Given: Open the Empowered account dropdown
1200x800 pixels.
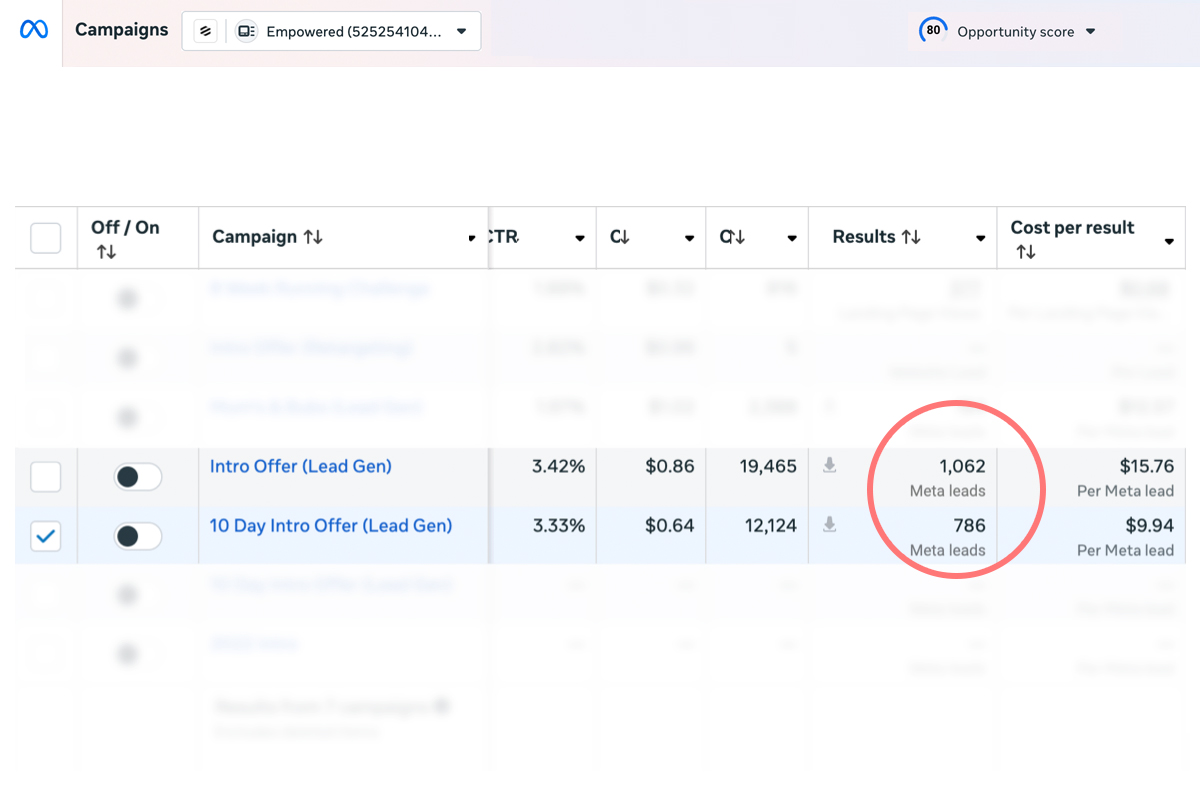Looking at the screenshot, I should [x=461, y=31].
